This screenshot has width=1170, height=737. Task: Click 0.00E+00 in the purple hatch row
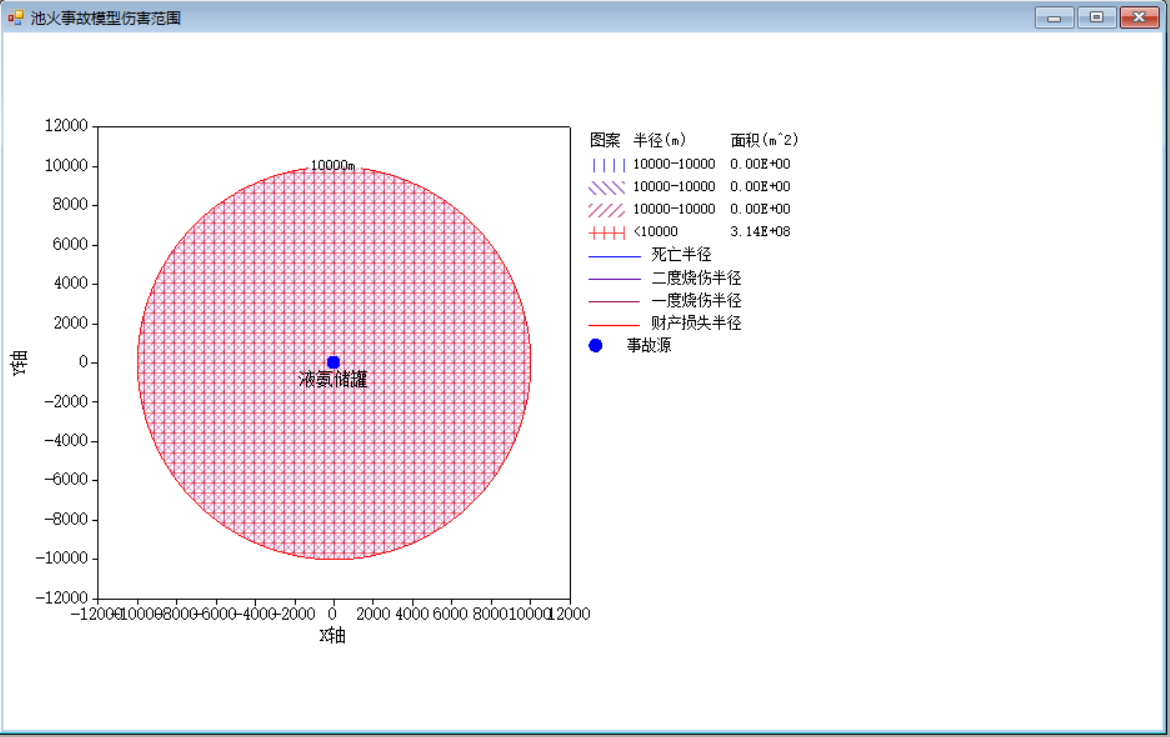(760, 186)
